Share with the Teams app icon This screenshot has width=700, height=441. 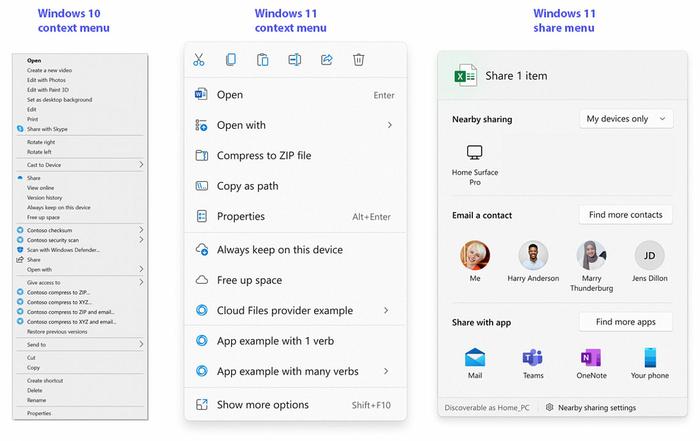tap(533, 358)
